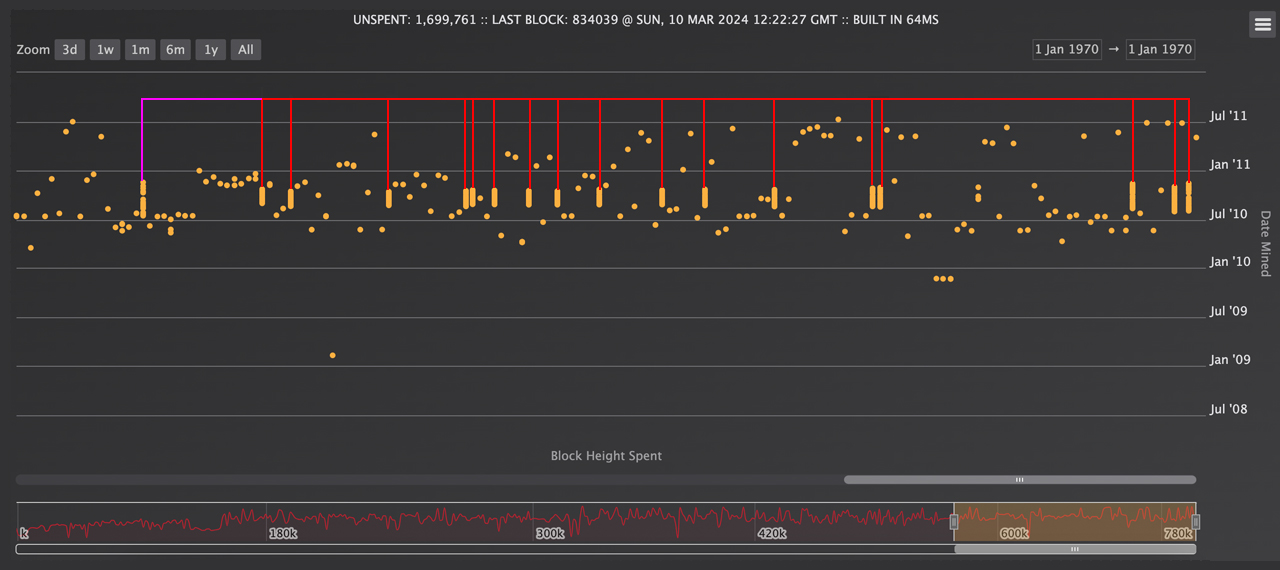Click the end date input field
1280x570 pixels.
pos(1160,49)
